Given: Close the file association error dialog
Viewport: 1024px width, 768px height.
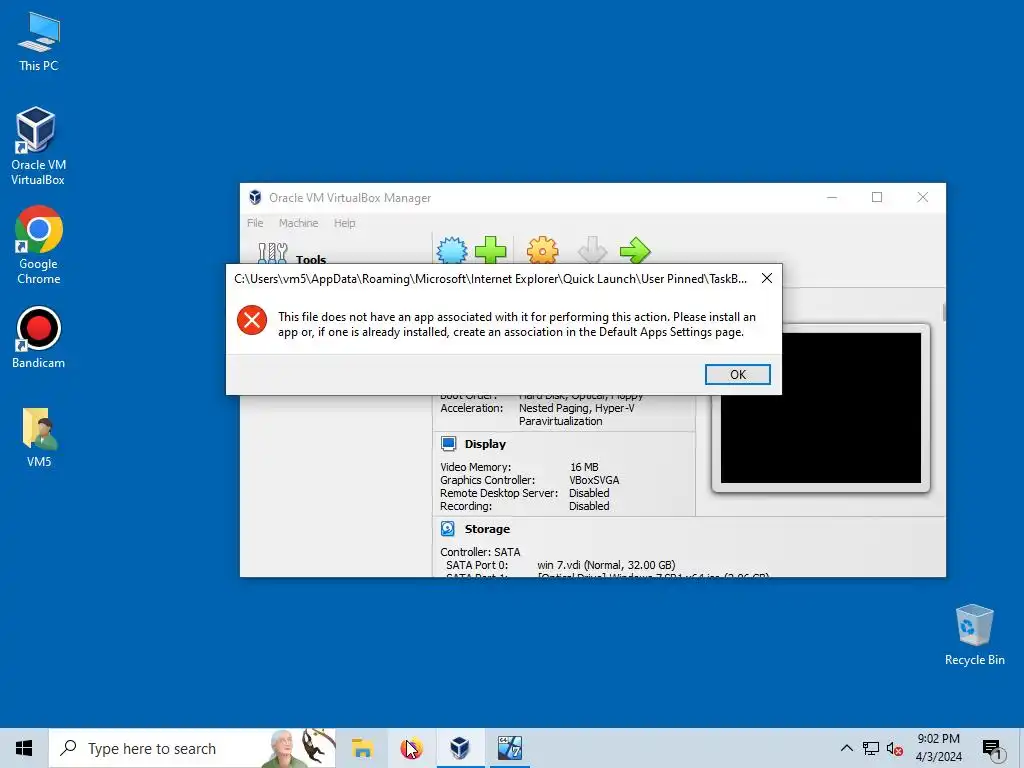Looking at the screenshot, I should coord(767,278).
